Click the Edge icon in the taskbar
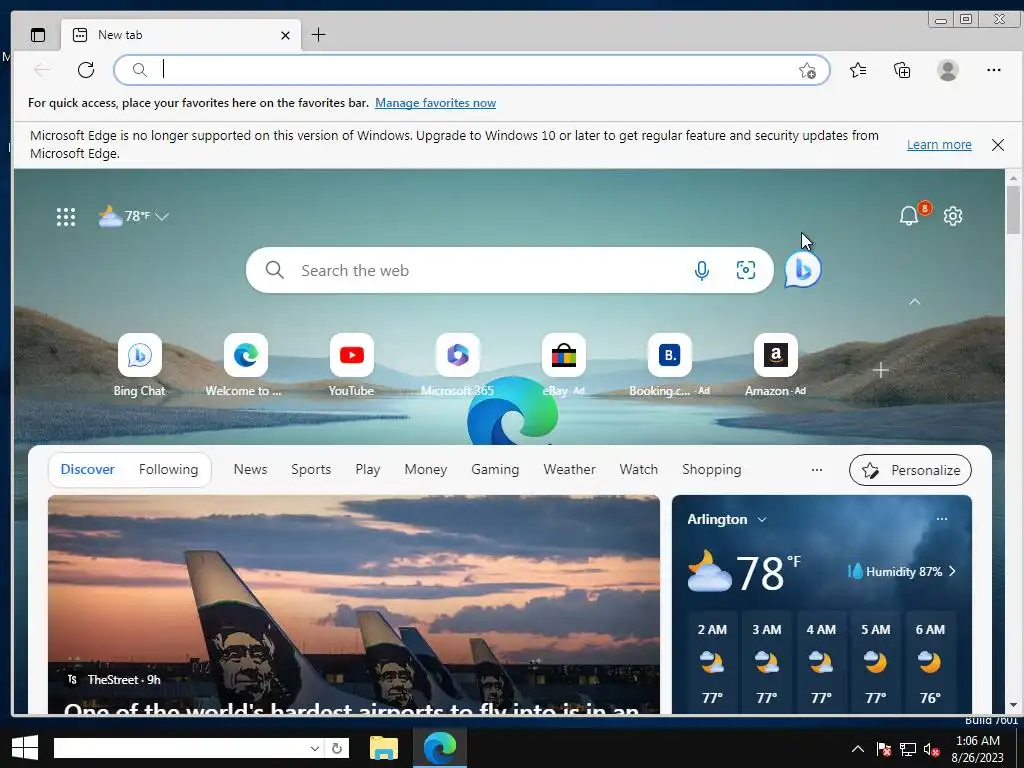The width and height of the screenshot is (1024, 768). point(440,748)
